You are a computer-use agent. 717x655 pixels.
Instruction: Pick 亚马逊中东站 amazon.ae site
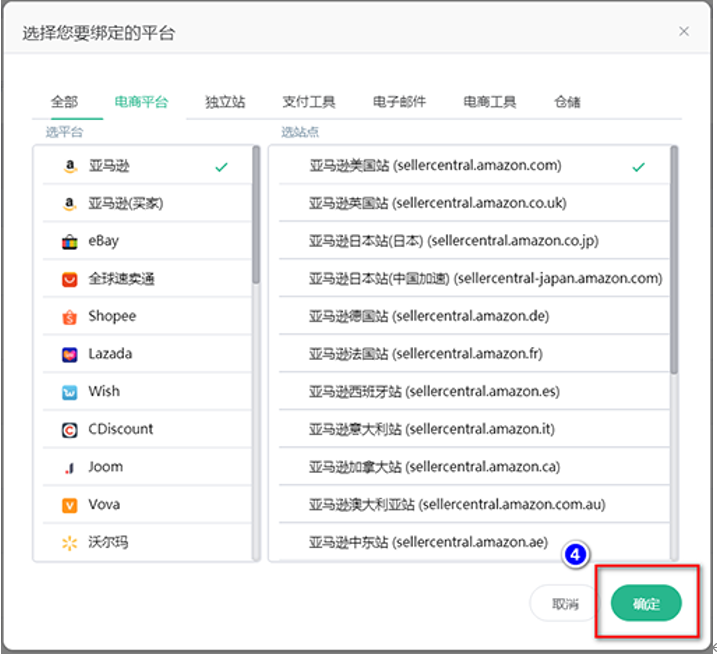pyautogui.click(x=474, y=543)
